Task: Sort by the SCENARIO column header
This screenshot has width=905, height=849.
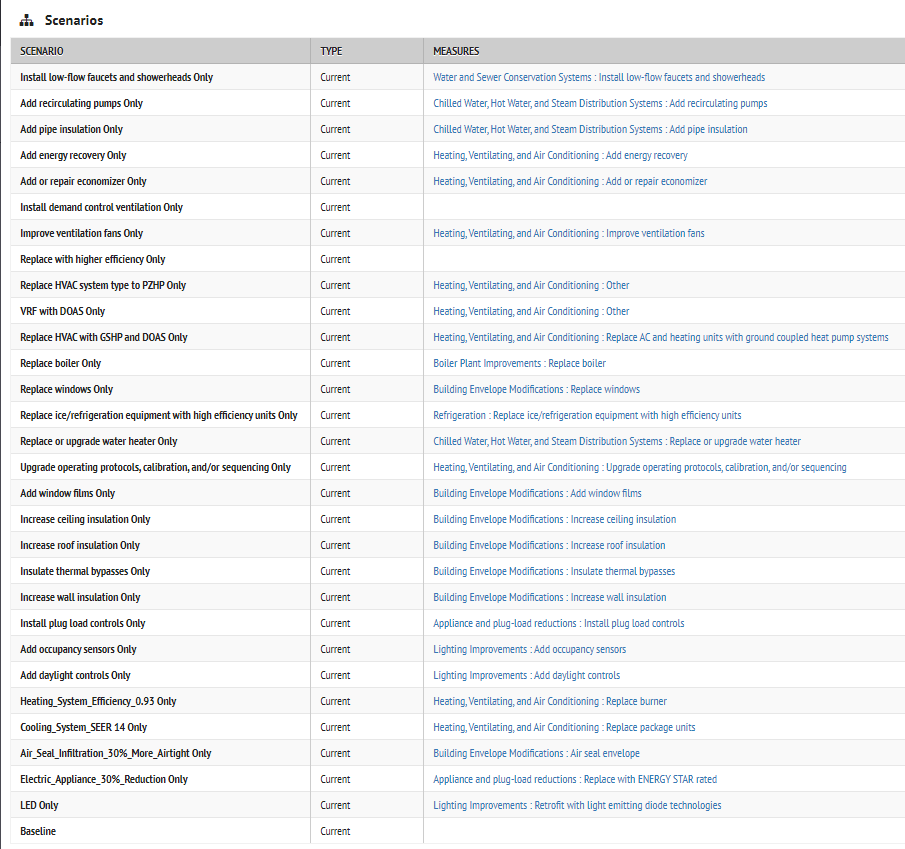Action: (44, 51)
